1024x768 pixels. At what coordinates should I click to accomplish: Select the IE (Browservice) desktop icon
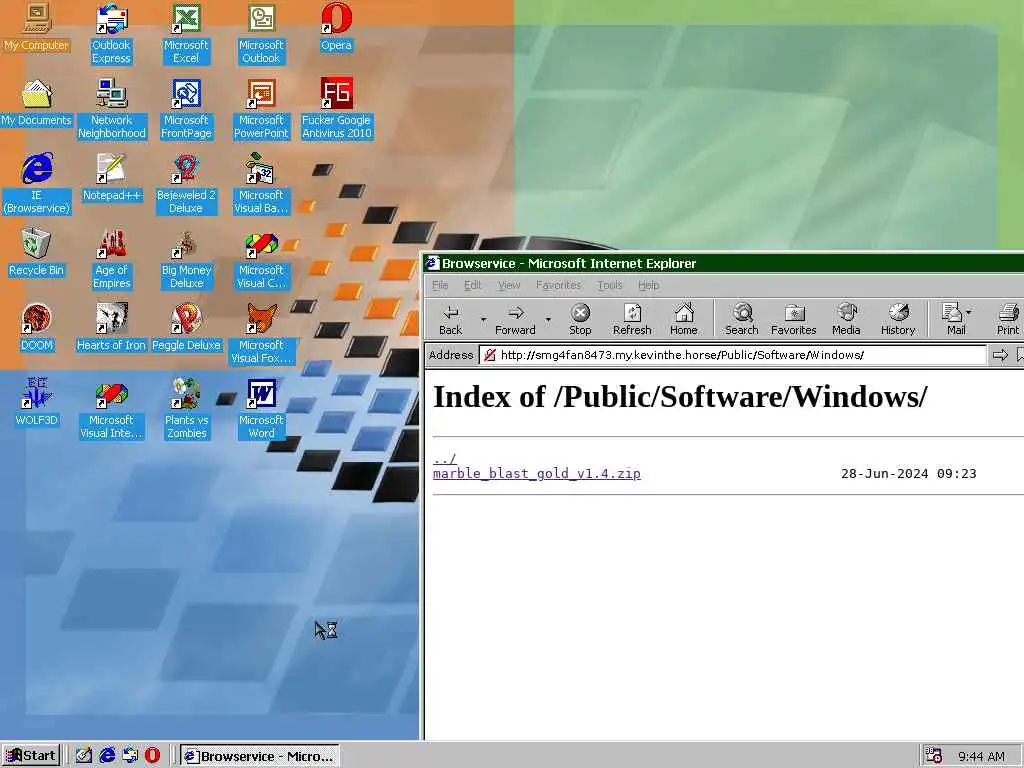[37, 184]
